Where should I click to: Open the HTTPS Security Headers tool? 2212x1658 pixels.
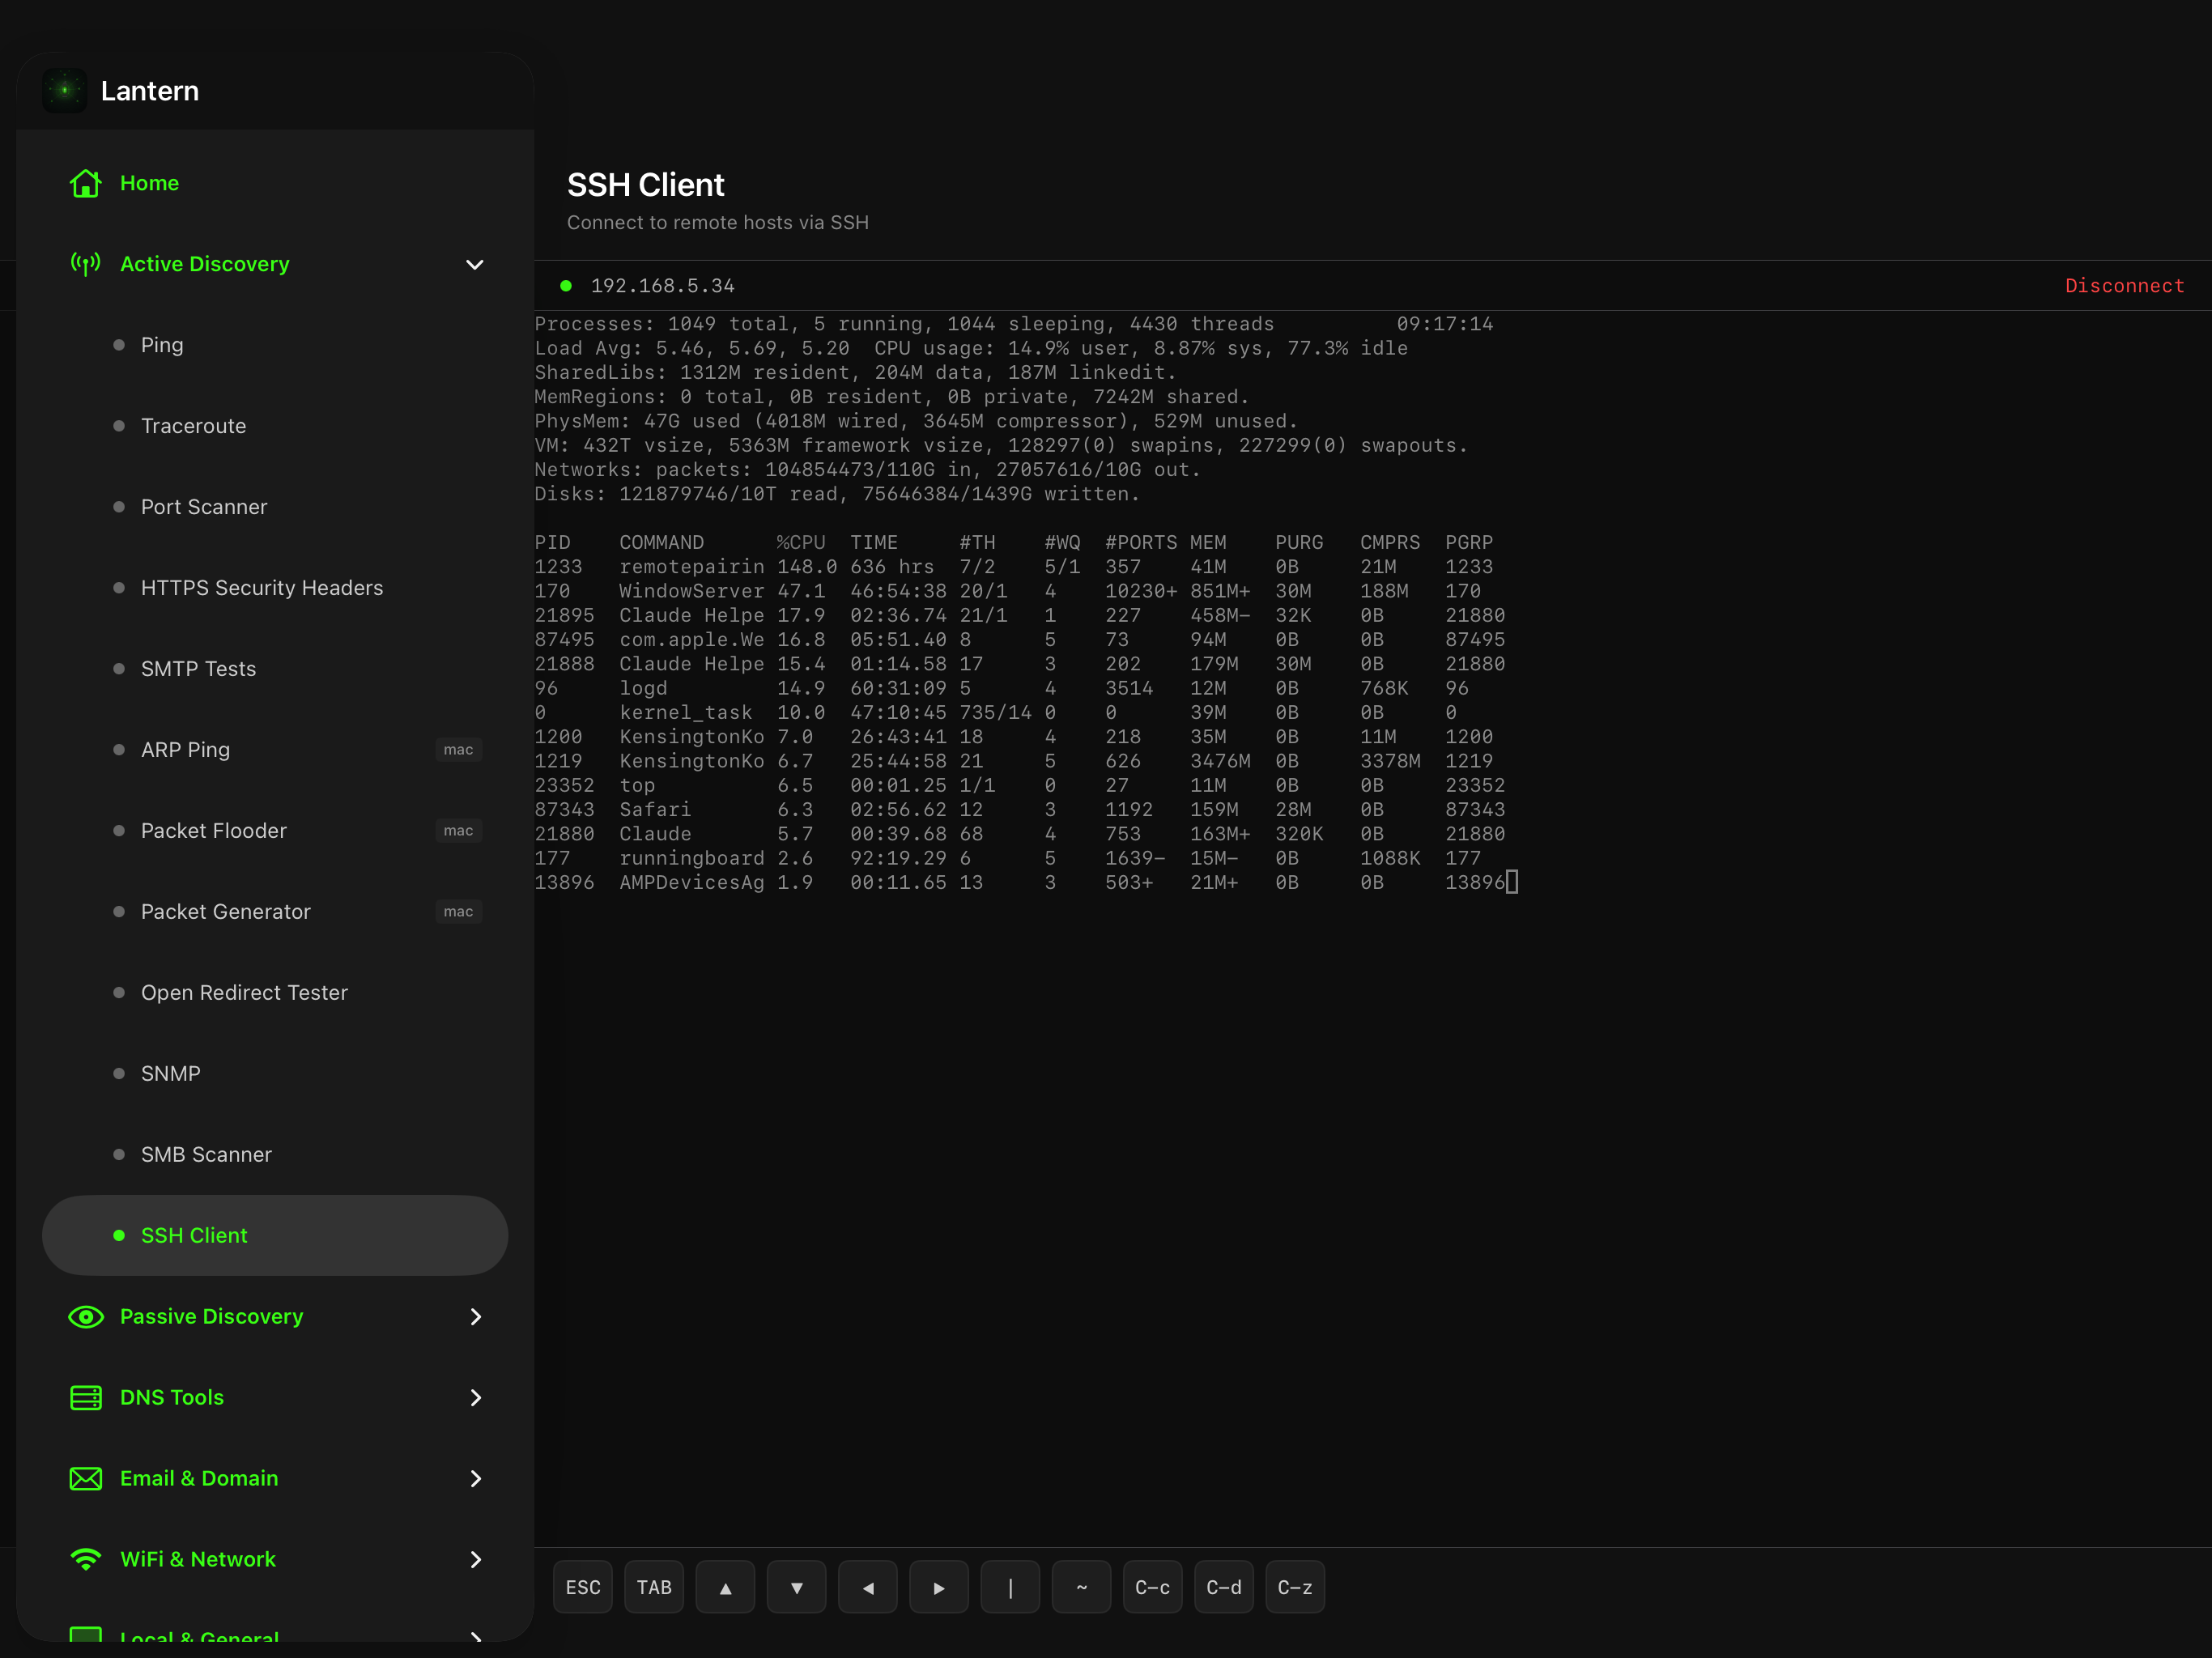pyautogui.click(x=262, y=588)
